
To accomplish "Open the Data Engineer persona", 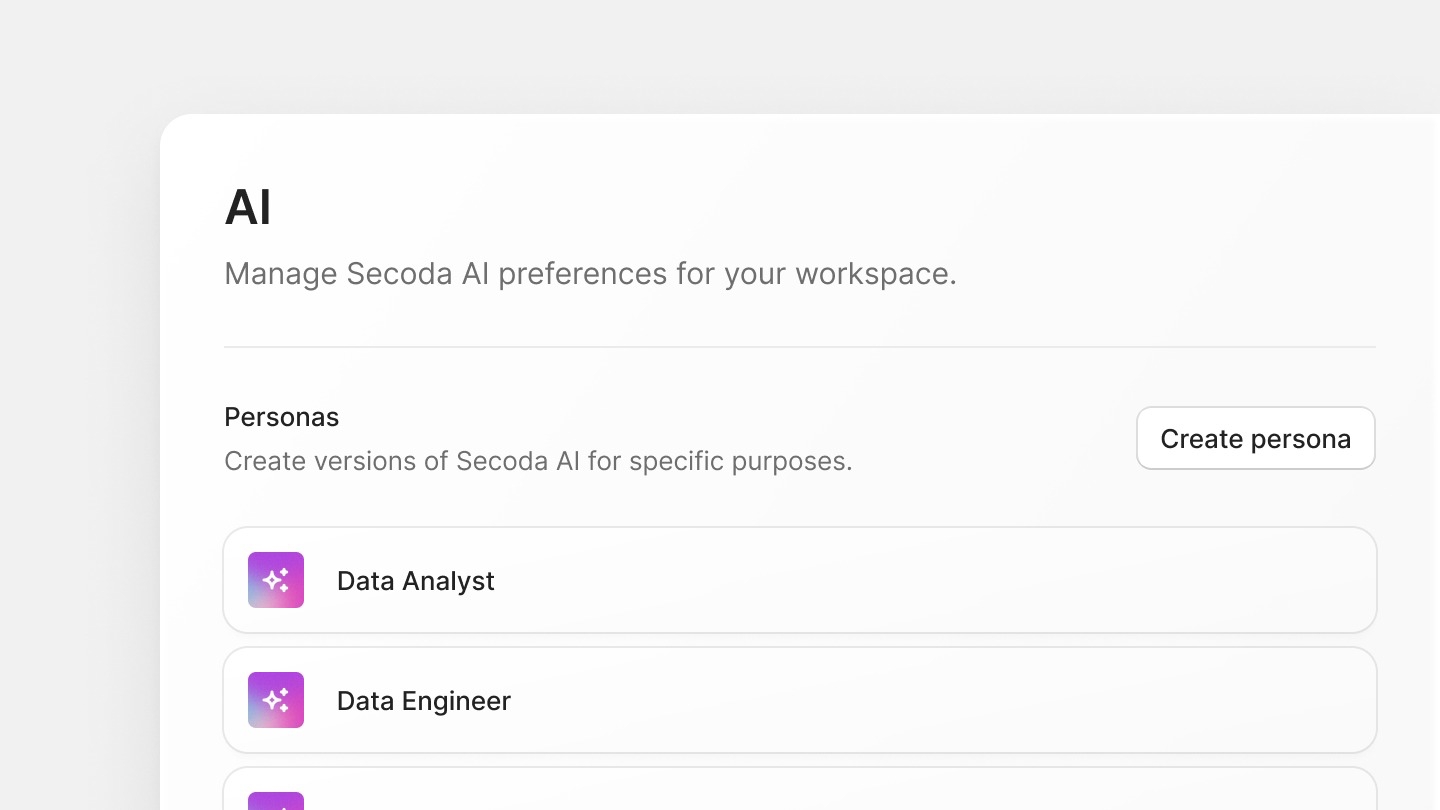I will (x=423, y=701).
